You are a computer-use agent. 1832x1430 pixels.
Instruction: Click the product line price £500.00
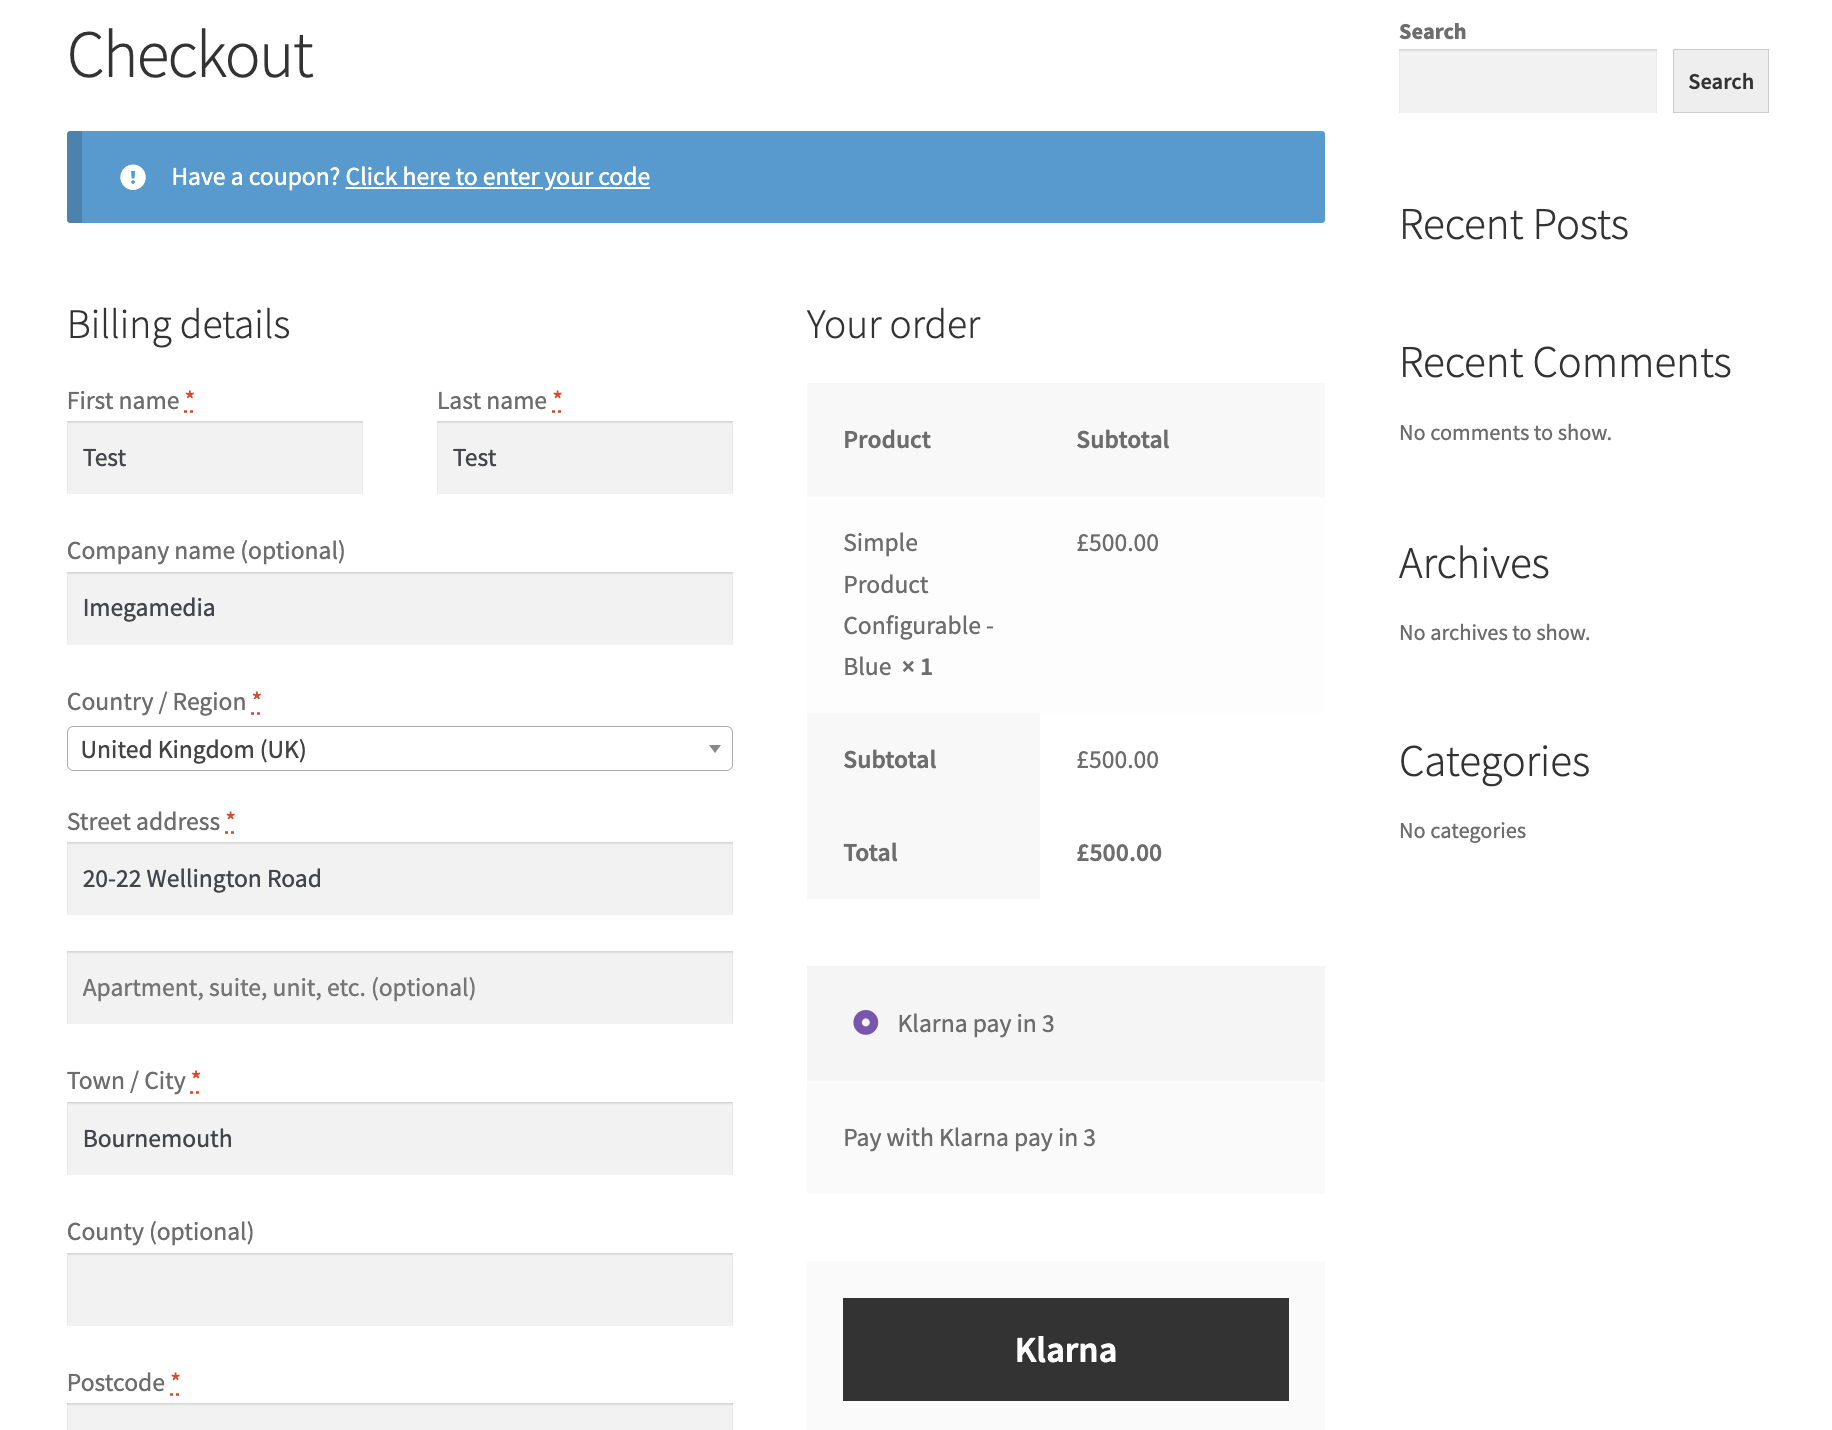pos(1117,543)
